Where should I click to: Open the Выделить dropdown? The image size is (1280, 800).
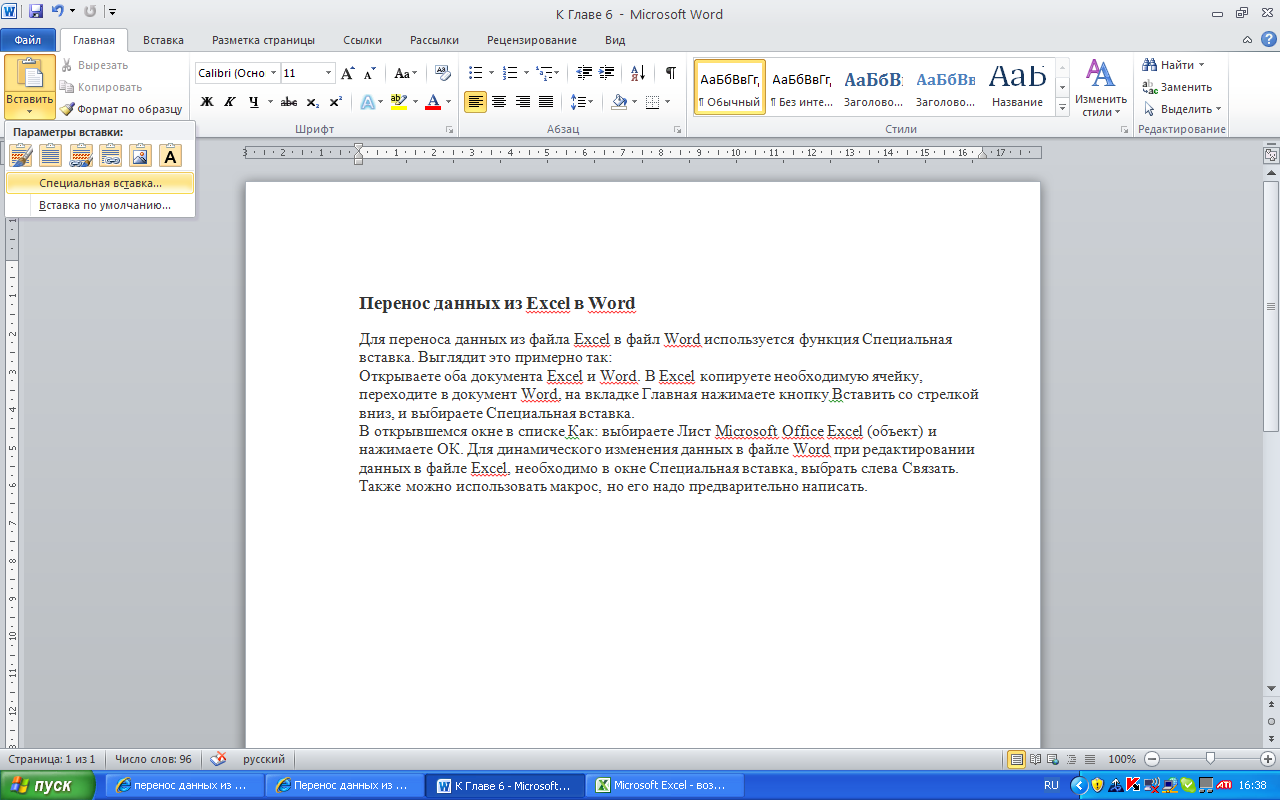click(x=1182, y=109)
